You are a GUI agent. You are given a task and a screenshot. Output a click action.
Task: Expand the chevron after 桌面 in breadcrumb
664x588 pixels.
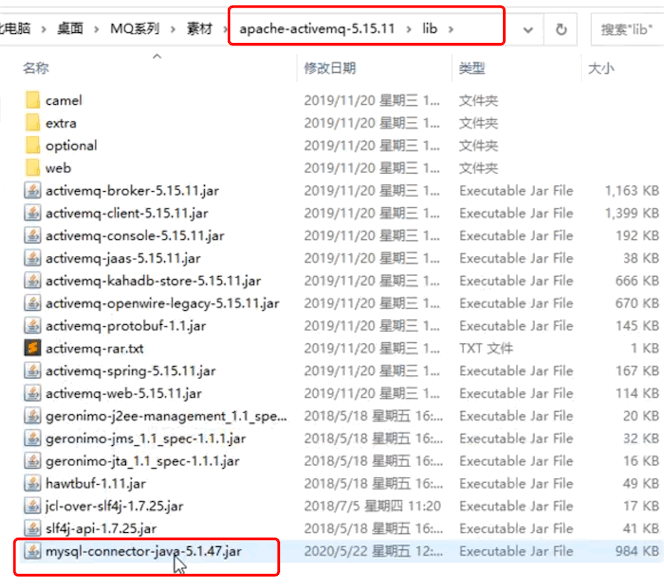pyautogui.click(x=97, y=29)
